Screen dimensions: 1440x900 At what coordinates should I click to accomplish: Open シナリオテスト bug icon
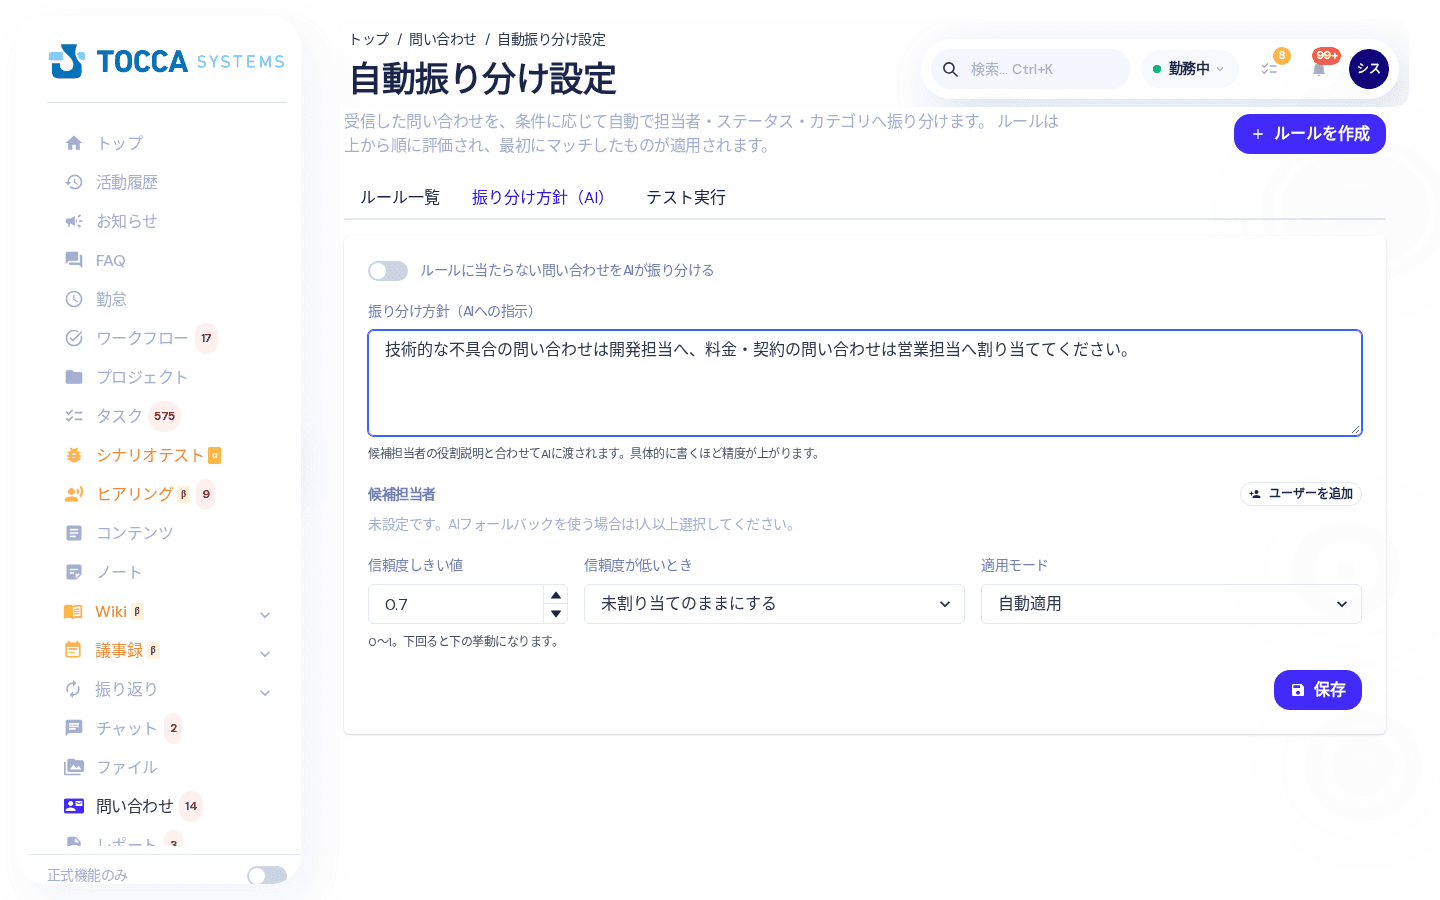point(74,455)
